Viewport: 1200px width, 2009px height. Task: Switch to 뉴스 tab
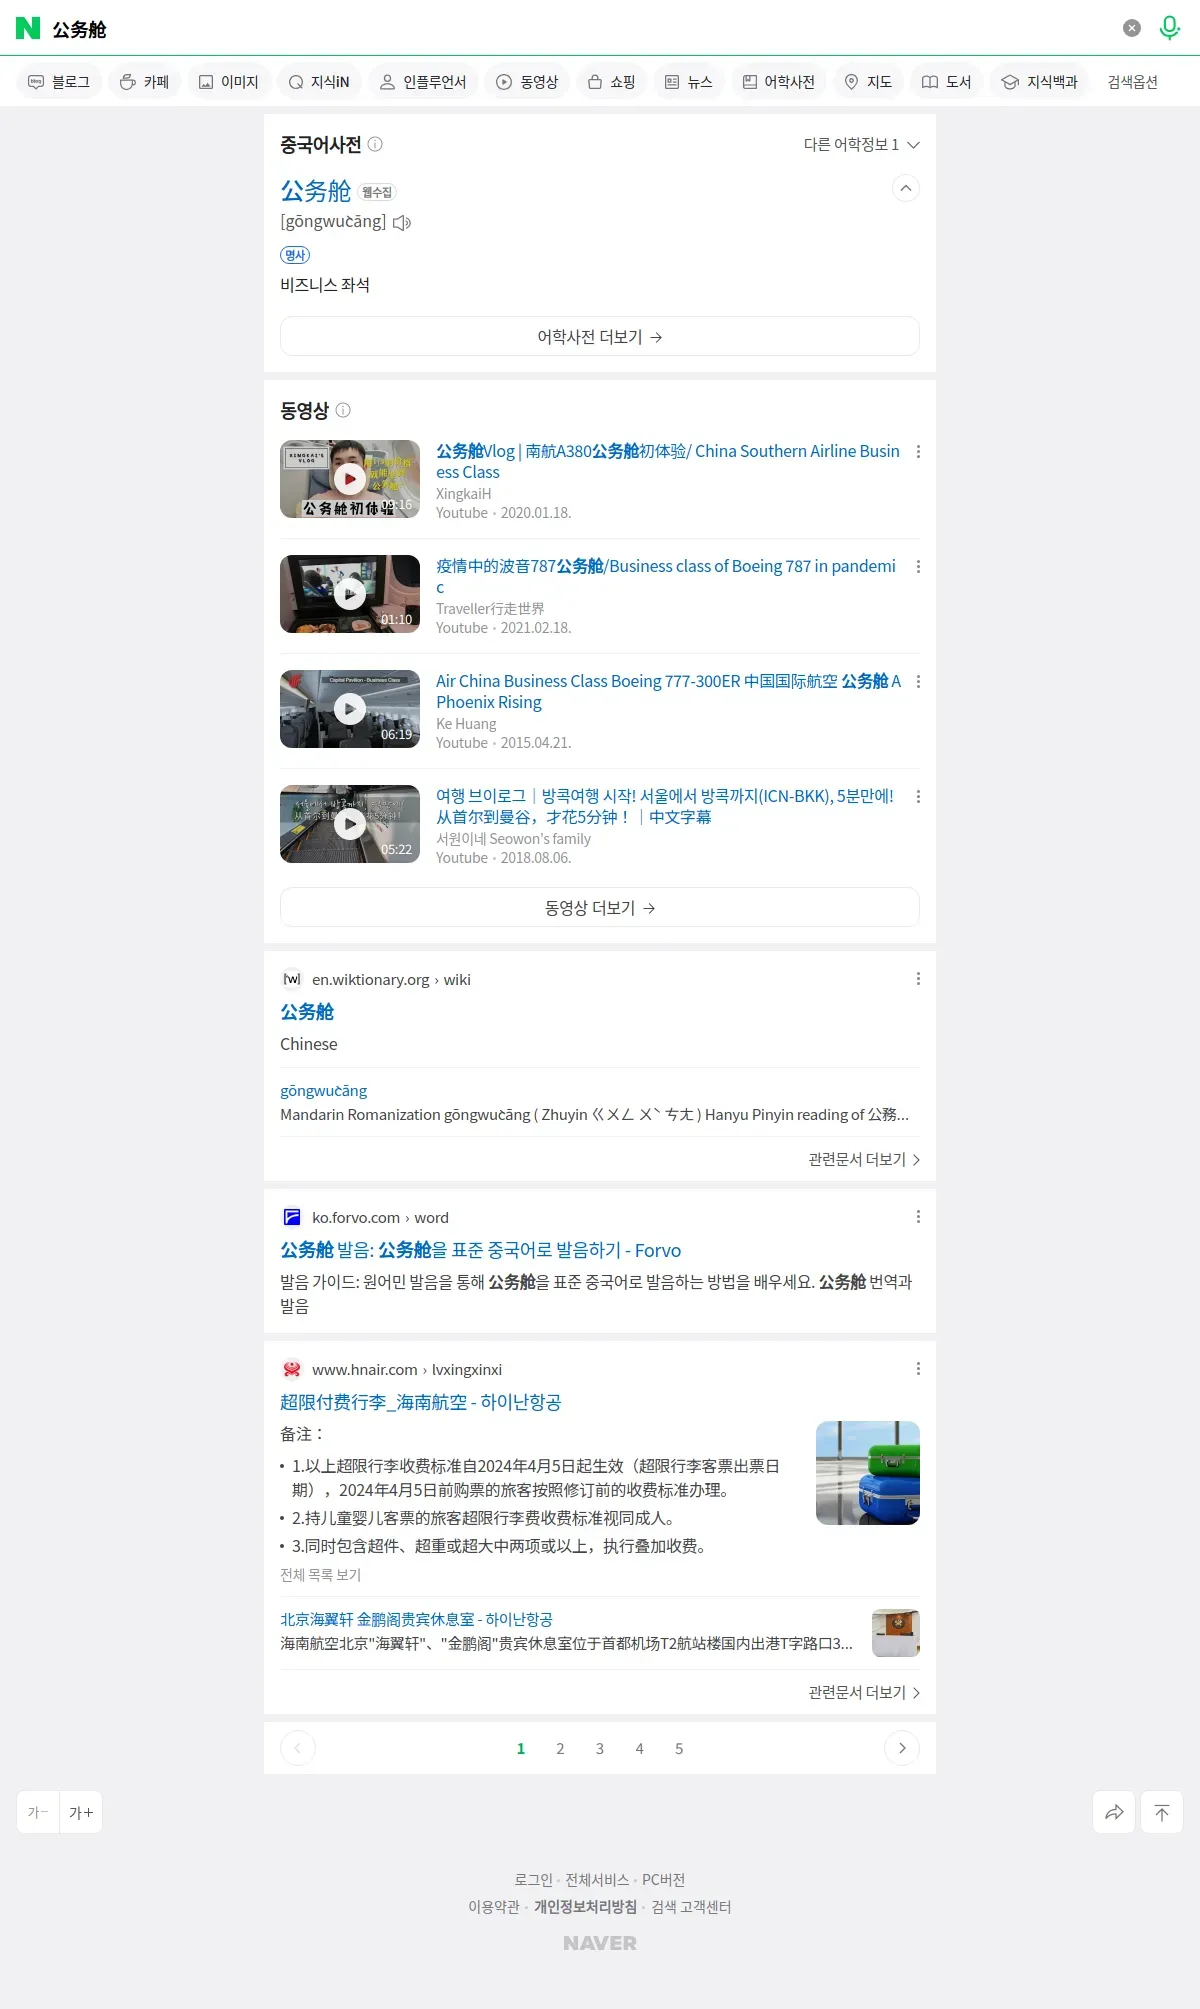(x=689, y=82)
